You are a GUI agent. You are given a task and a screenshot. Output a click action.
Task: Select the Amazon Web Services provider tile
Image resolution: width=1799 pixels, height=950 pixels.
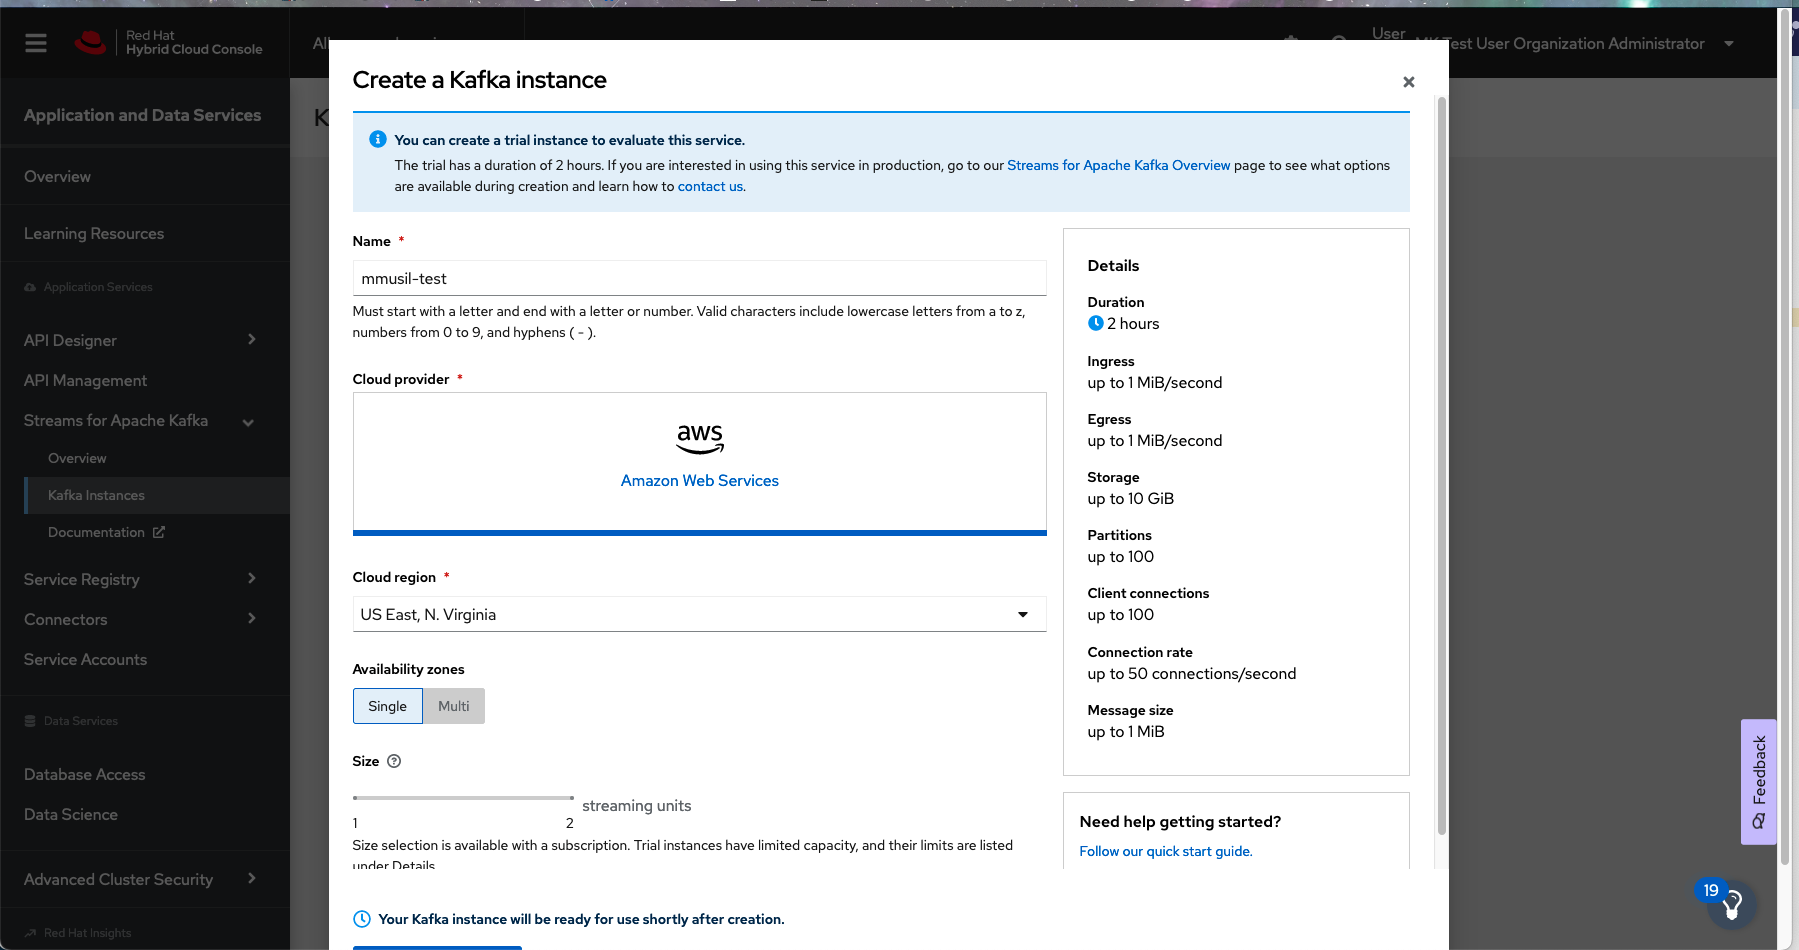pyautogui.click(x=699, y=462)
